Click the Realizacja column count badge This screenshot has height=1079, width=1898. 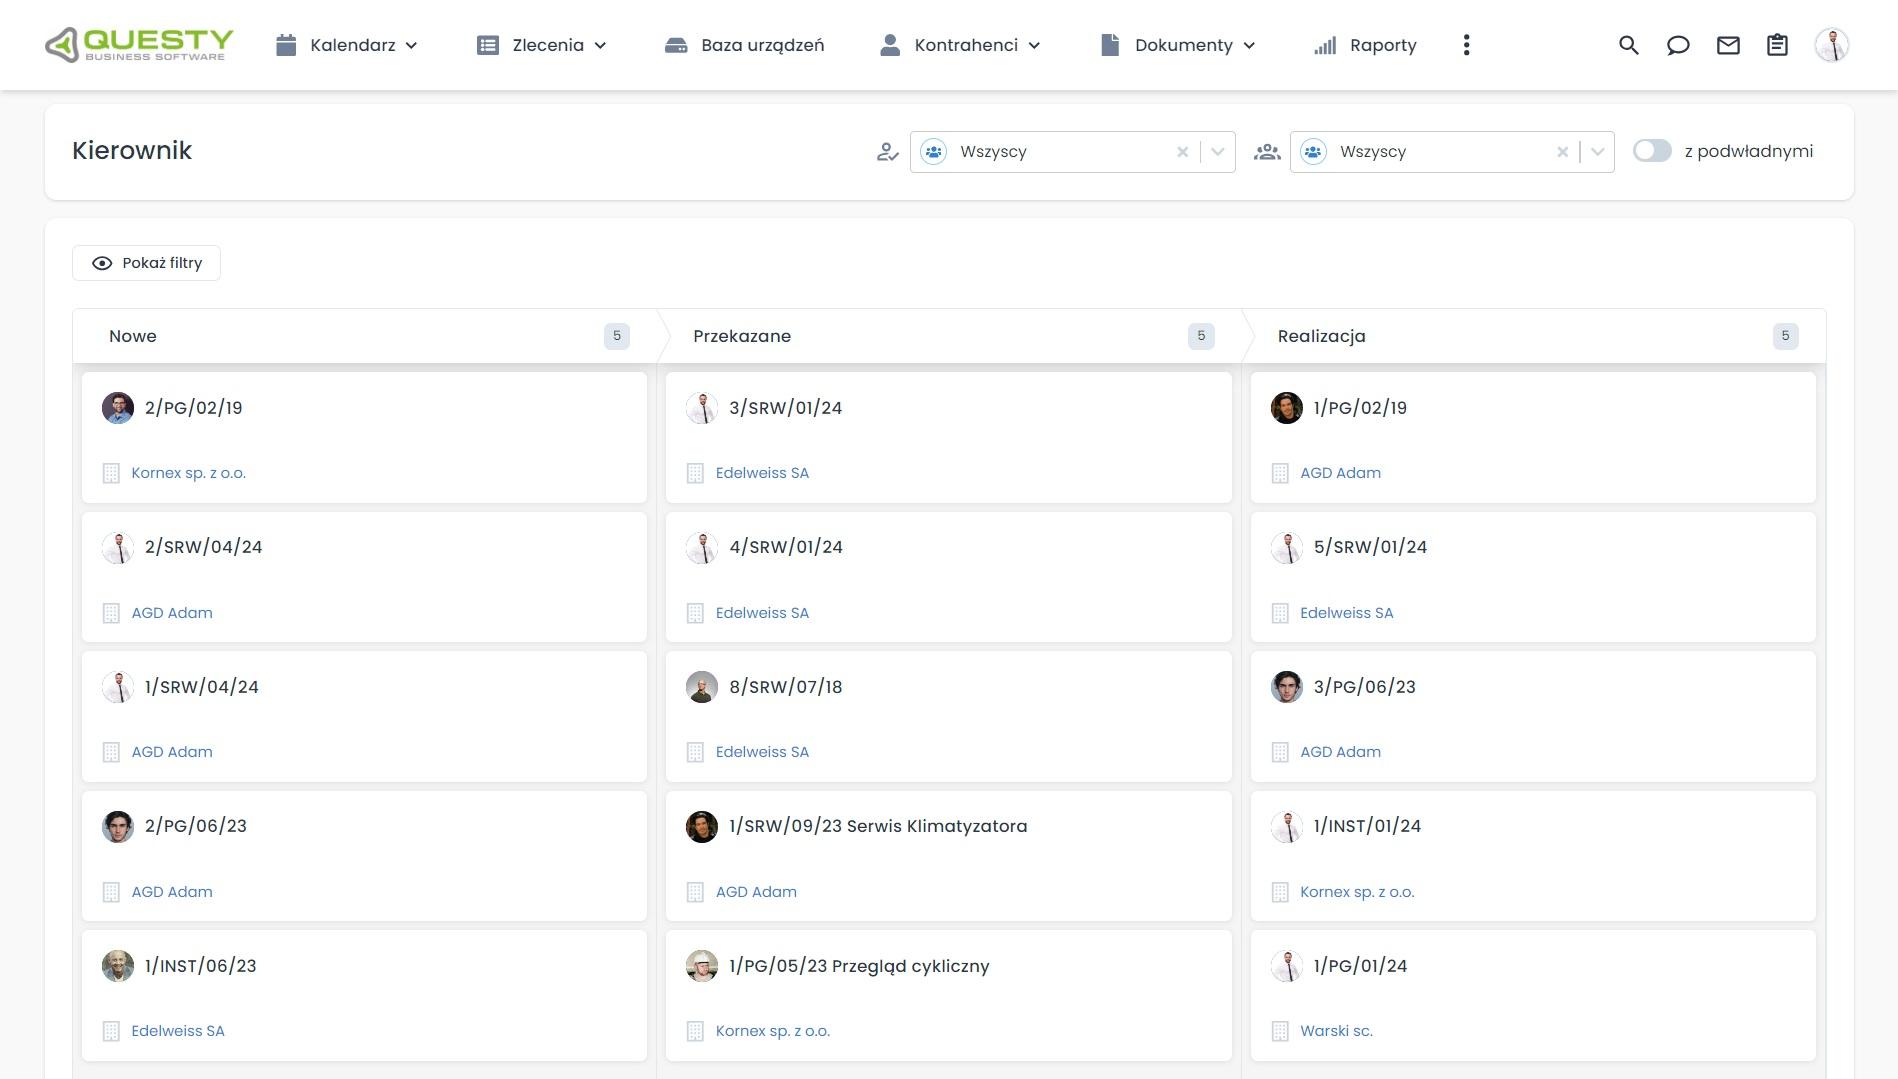point(1785,336)
